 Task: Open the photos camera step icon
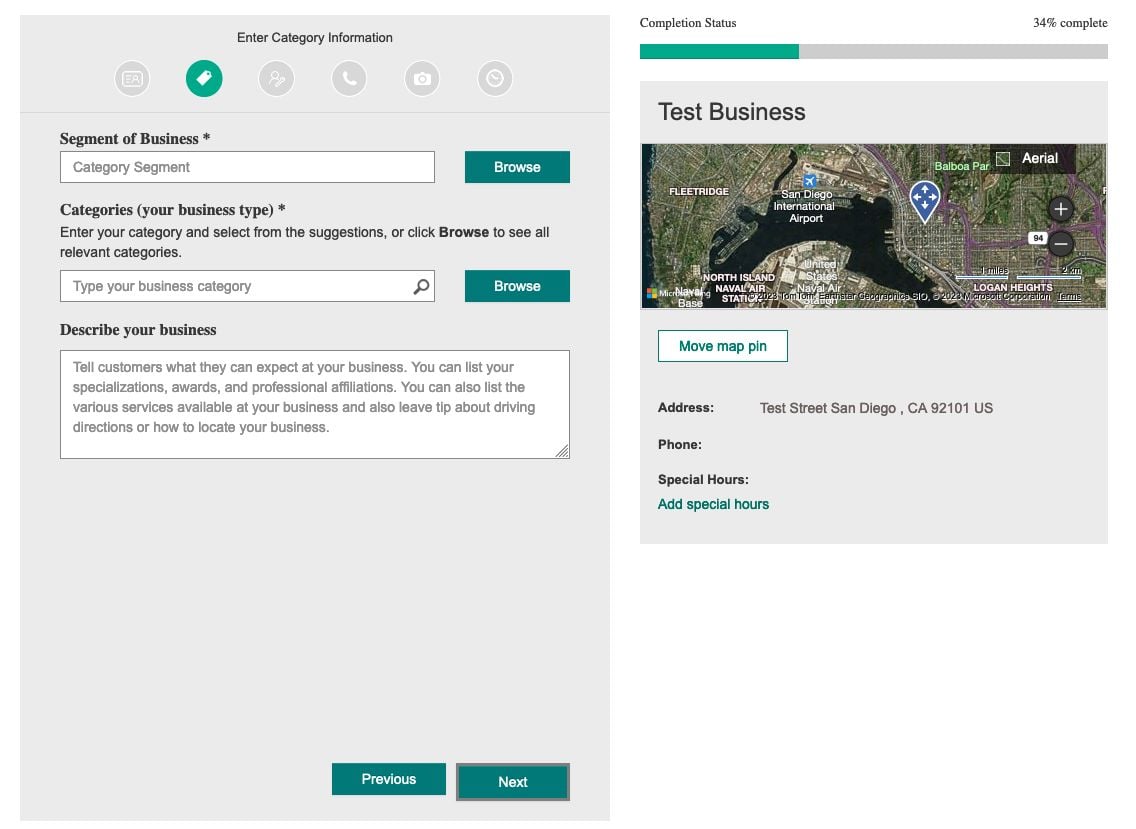(x=421, y=78)
